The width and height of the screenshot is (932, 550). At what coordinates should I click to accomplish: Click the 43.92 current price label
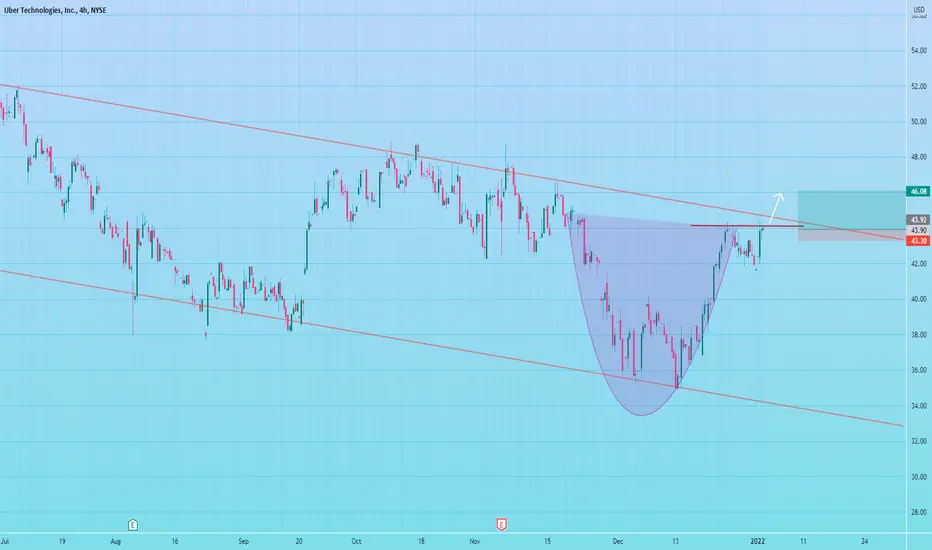pyautogui.click(x=918, y=220)
